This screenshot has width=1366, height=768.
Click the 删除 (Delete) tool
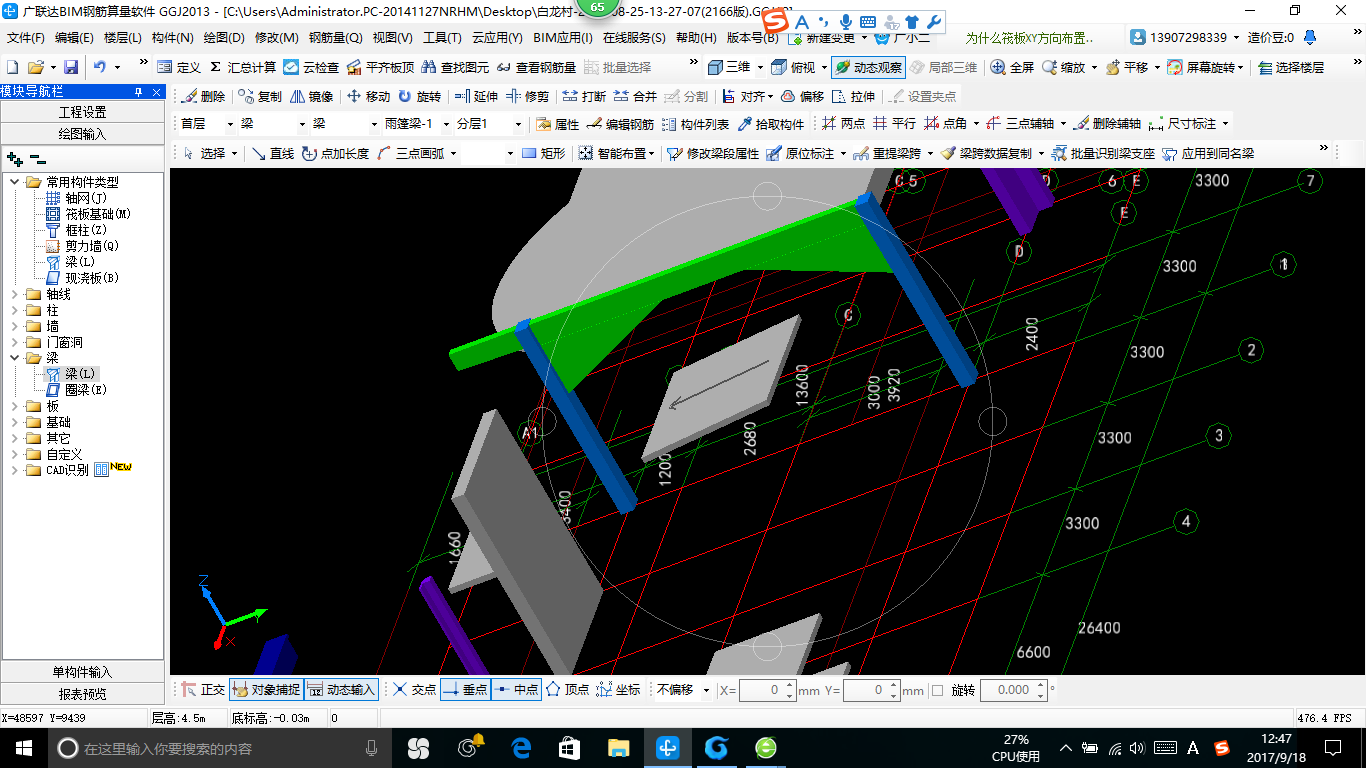point(204,97)
